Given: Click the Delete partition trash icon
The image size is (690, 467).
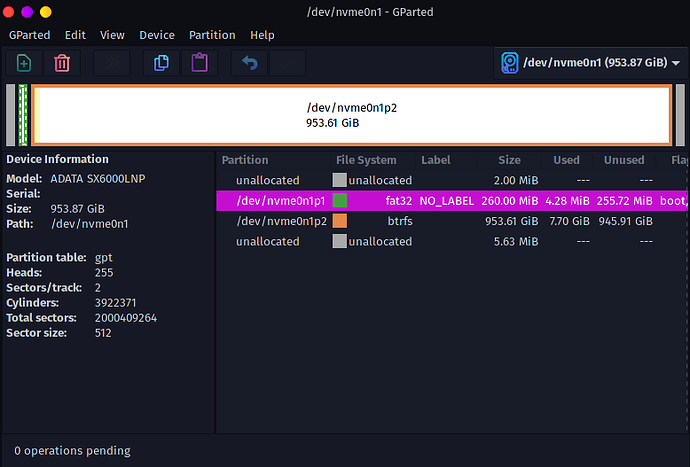Looking at the screenshot, I should pos(62,63).
